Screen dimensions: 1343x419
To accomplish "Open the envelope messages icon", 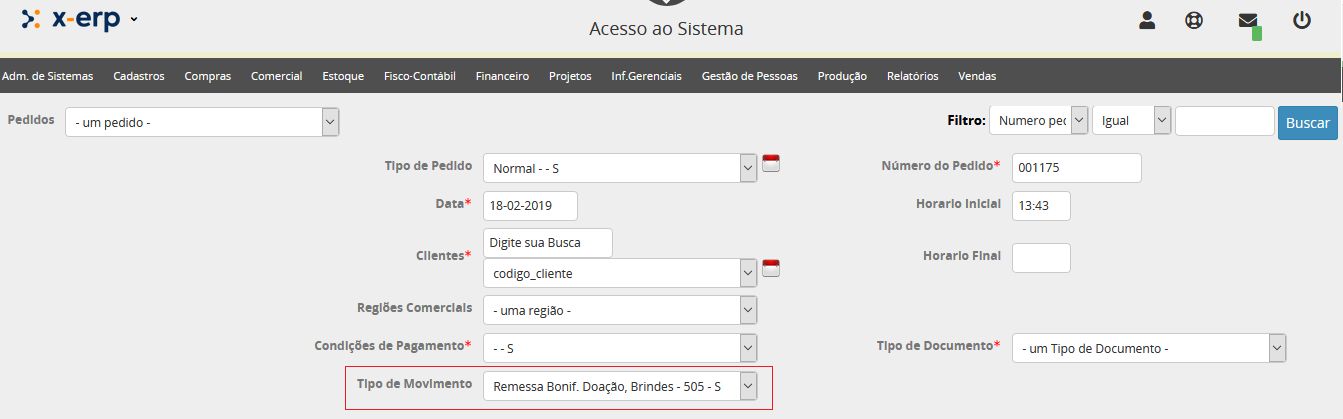I will tap(1248, 20).
